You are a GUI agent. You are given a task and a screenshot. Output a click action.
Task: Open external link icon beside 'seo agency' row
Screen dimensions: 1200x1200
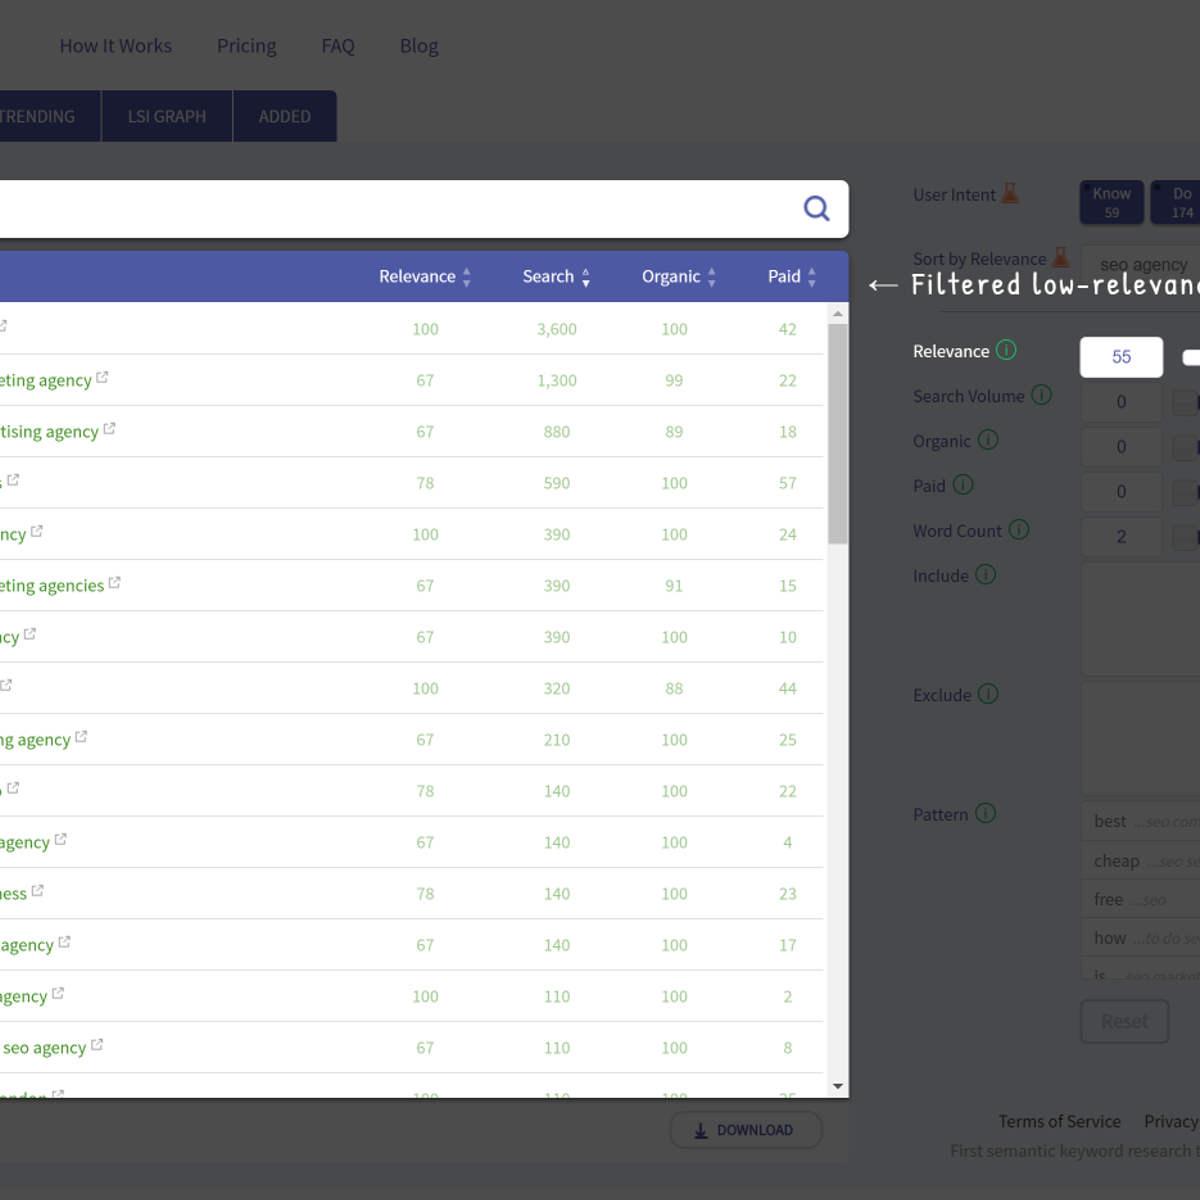click(97, 1045)
